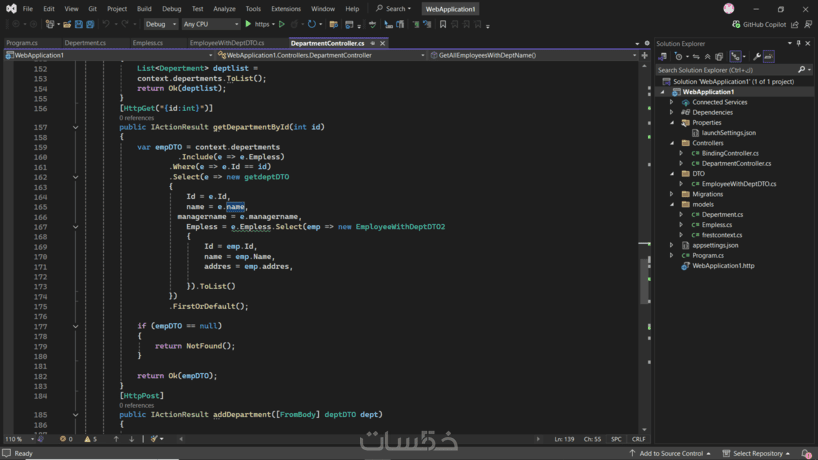The height and width of the screenshot is (460, 818).
Task: Open the Debug configuration dropdown
Action: click(160, 24)
